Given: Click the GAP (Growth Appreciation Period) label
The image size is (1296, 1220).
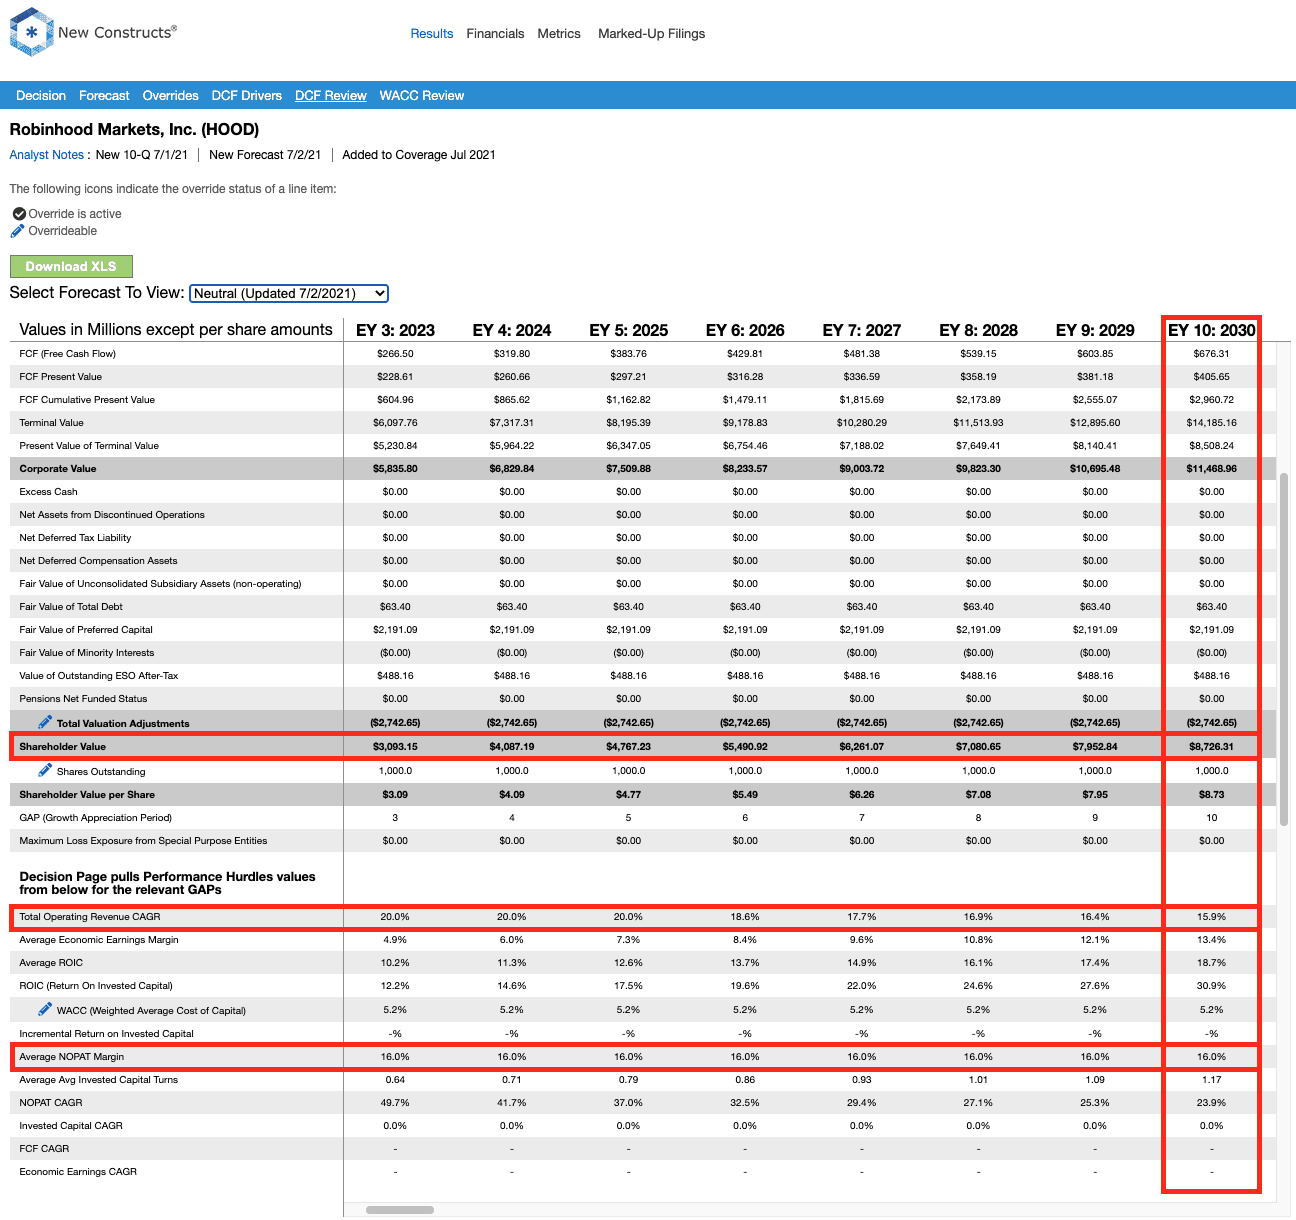Looking at the screenshot, I should point(95,818).
